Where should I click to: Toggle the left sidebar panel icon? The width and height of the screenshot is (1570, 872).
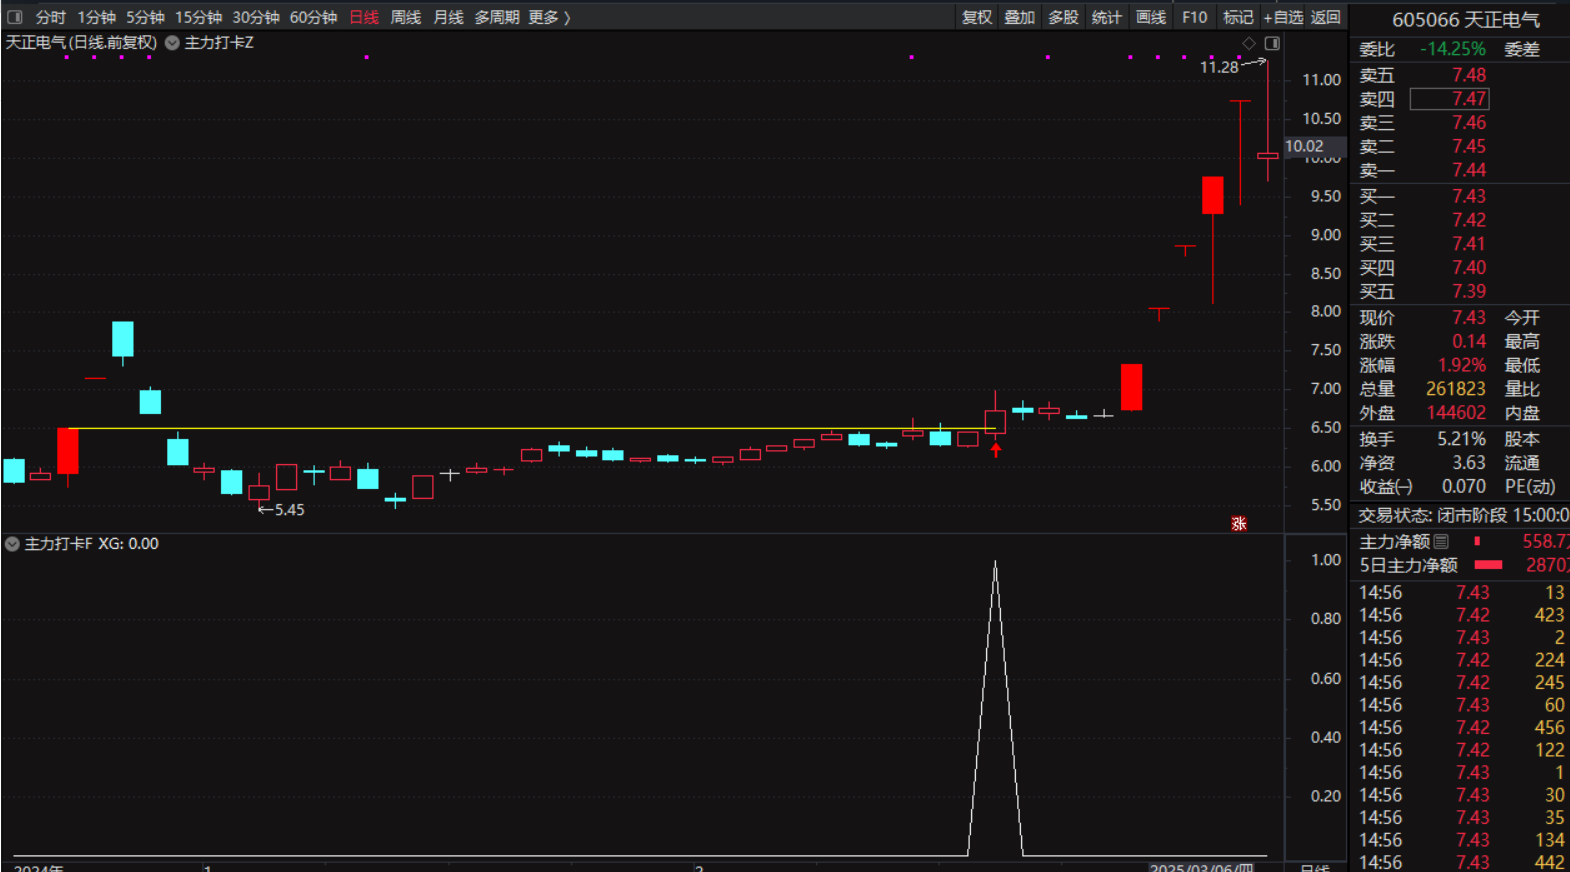[15, 17]
